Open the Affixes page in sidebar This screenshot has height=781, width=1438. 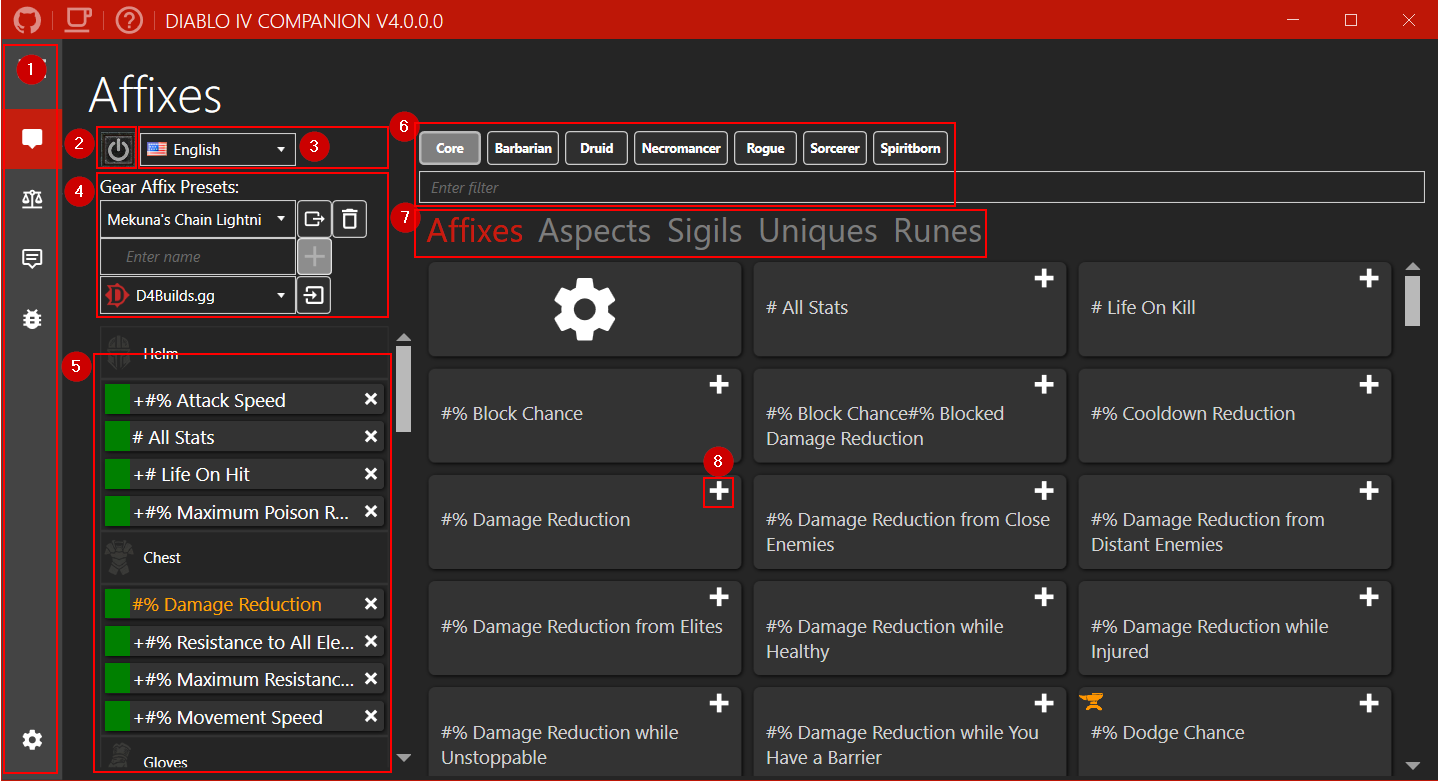tap(32, 140)
